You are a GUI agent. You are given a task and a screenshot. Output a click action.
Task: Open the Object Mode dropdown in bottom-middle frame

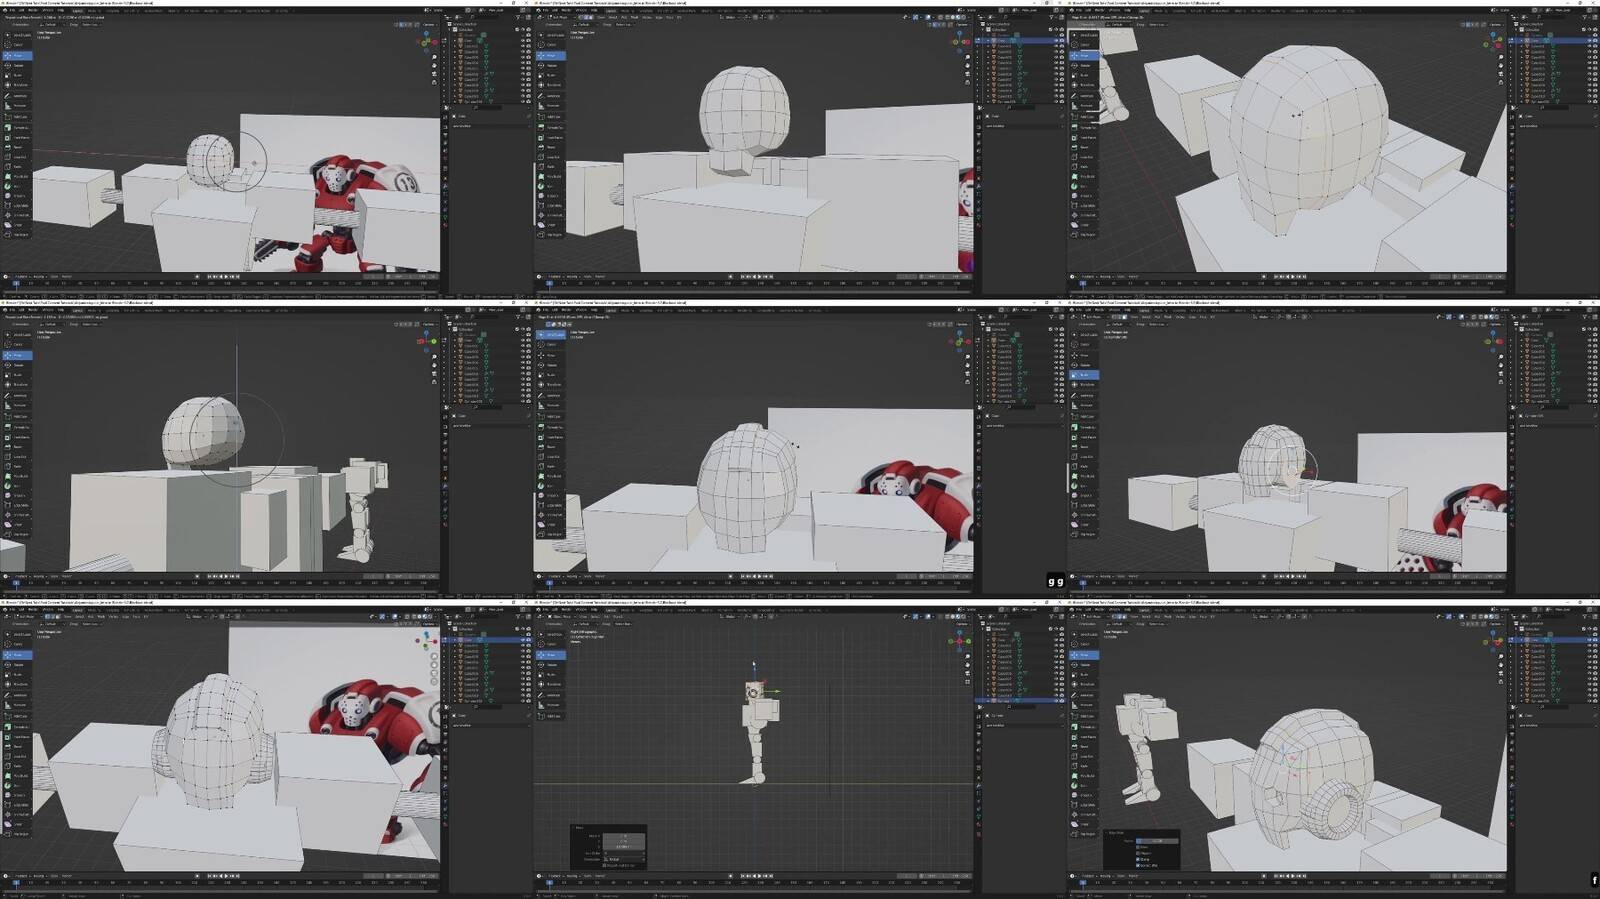pos(562,616)
